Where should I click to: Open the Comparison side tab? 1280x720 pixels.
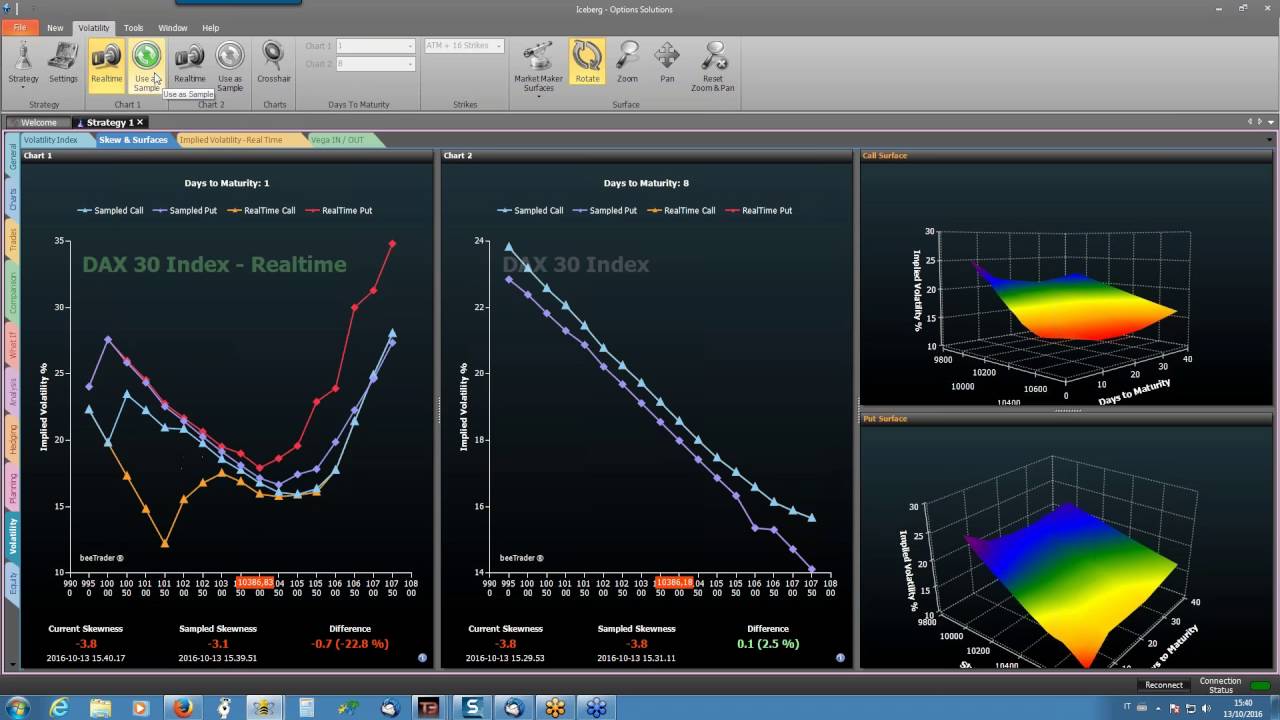(x=13, y=292)
